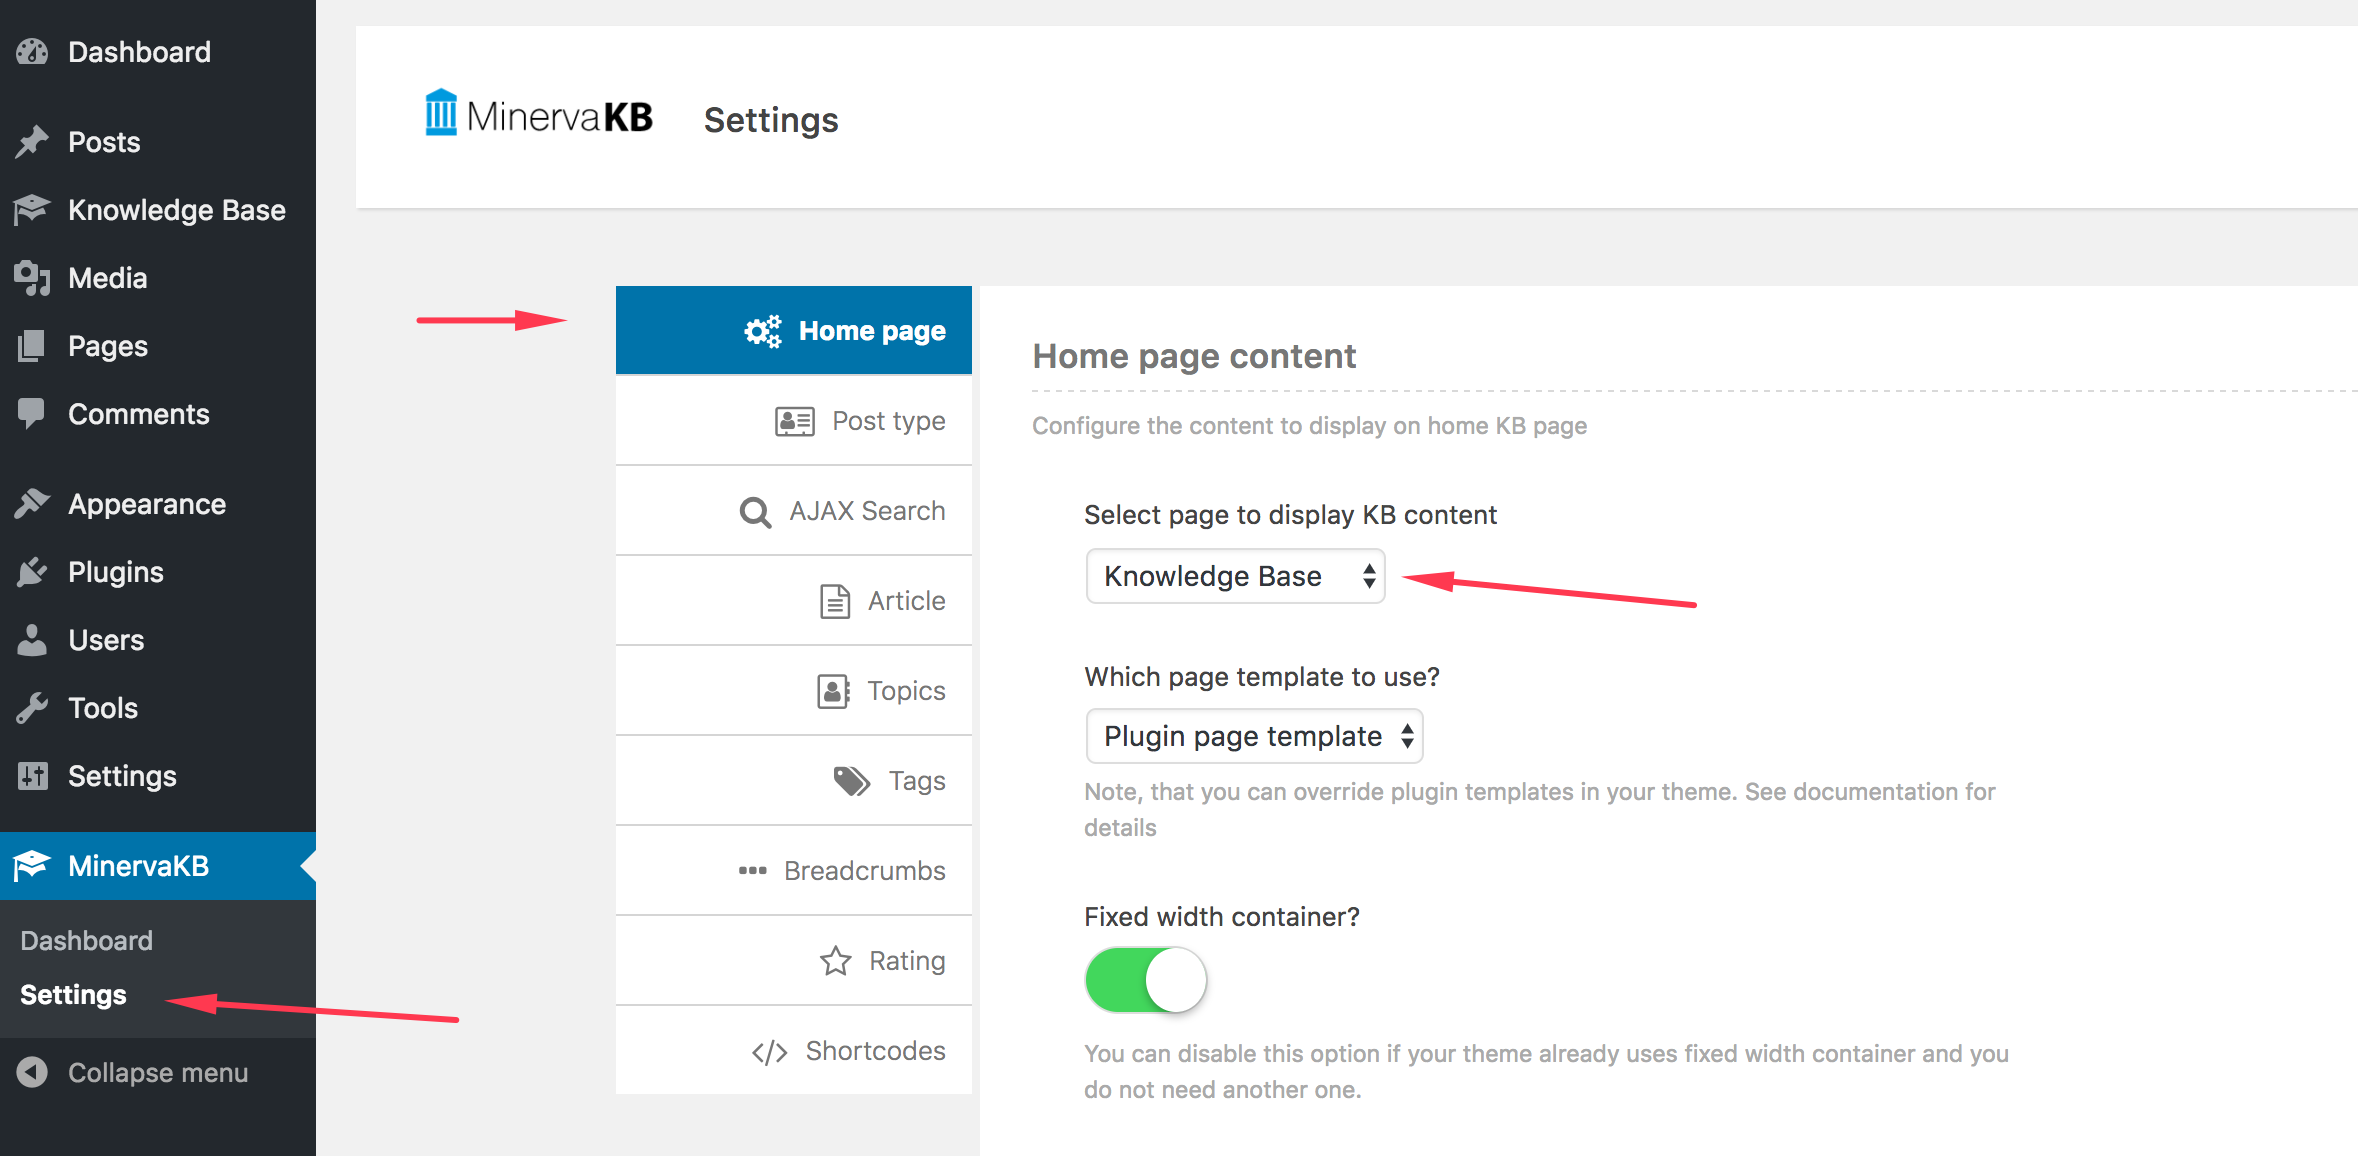
Task: Click the Comments menu item
Action: [x=158, y=414]
